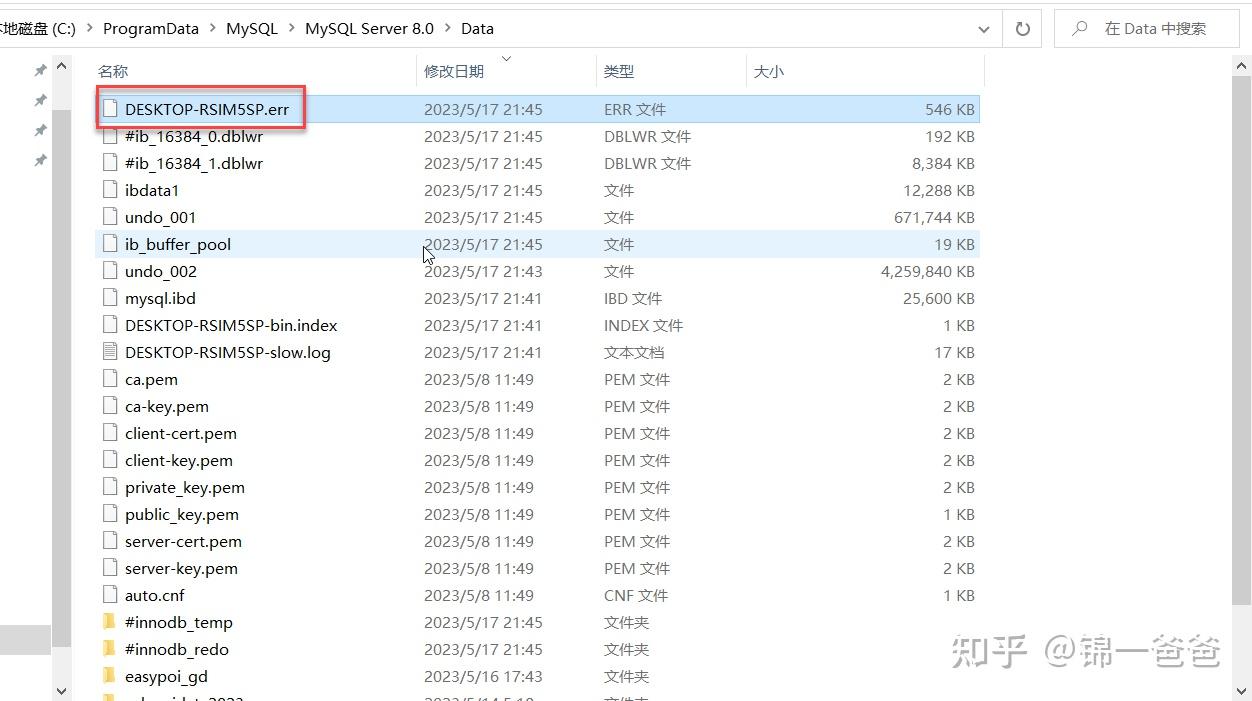Viewport: 1252px width, 701px height.
Task: Click the refresh icon next to address bar
Action: pos(1021,28)
